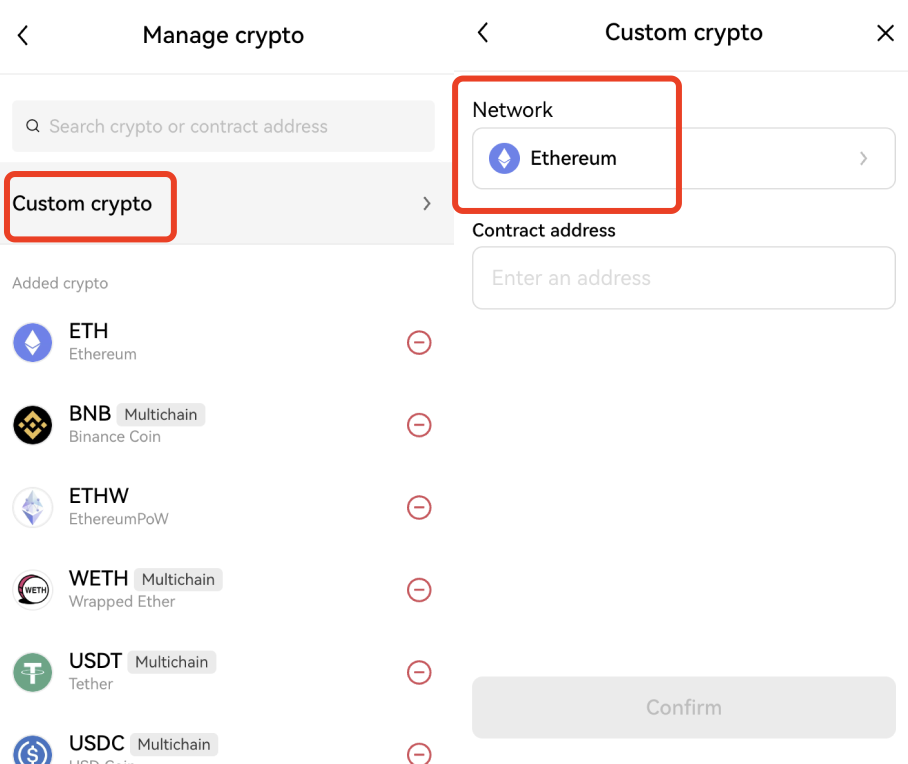This screenshot has width=908, height=764.
Task: Open the Network dropdown showing Ethereum
Action: click(x=683, y=158)
